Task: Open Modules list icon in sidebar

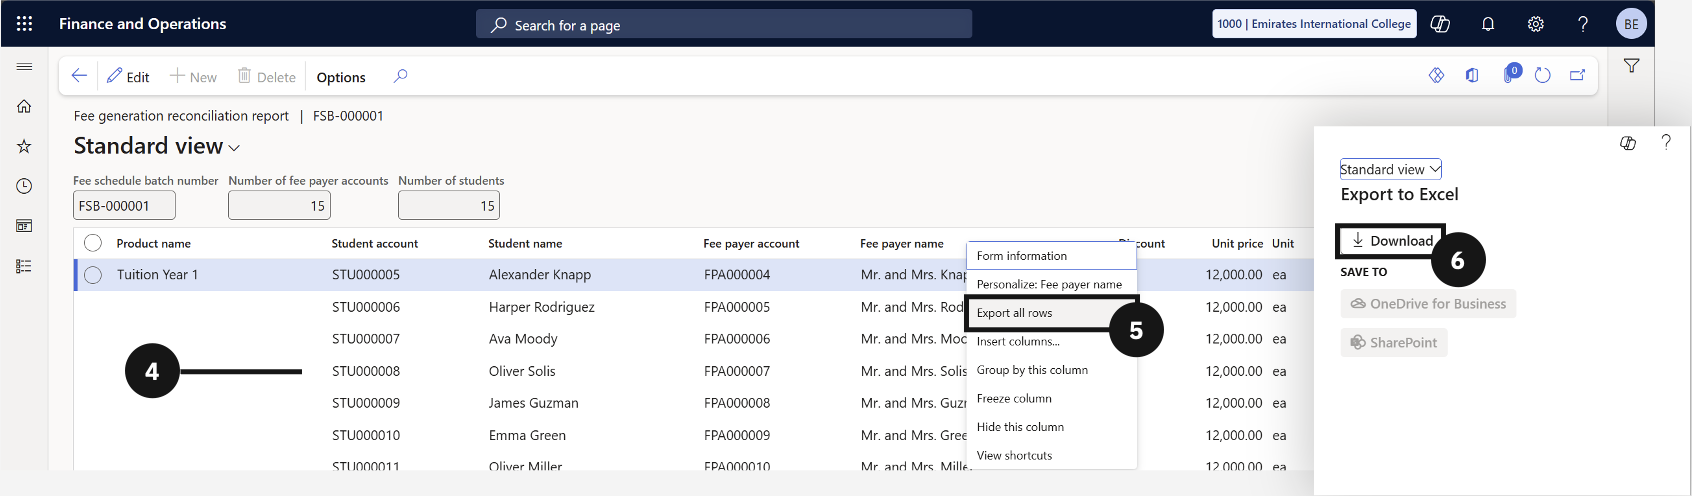Action: click(x=24, y=266)
